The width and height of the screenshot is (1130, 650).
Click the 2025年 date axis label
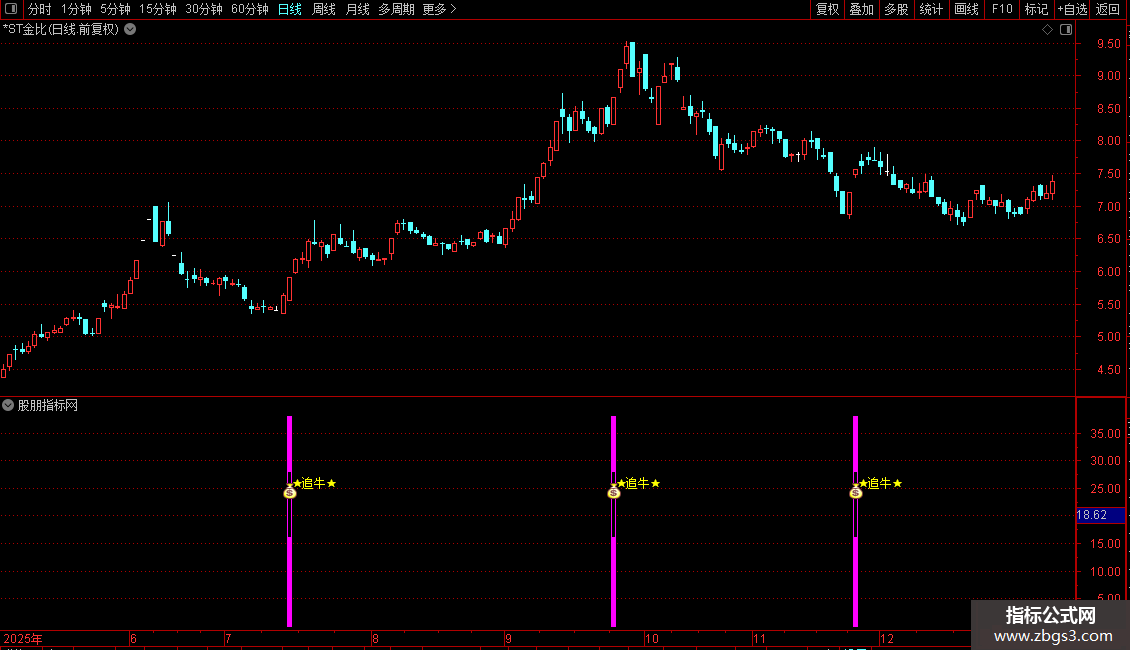(23, 638)
